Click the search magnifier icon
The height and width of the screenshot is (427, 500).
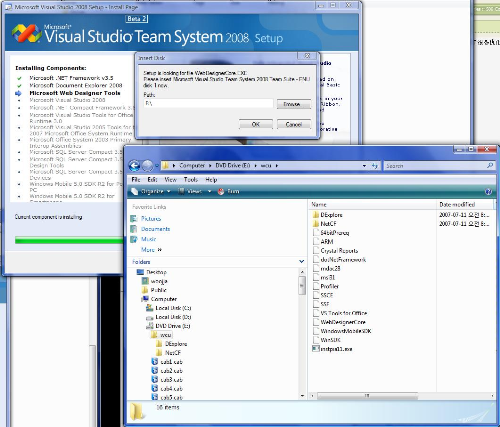point(490,165)
